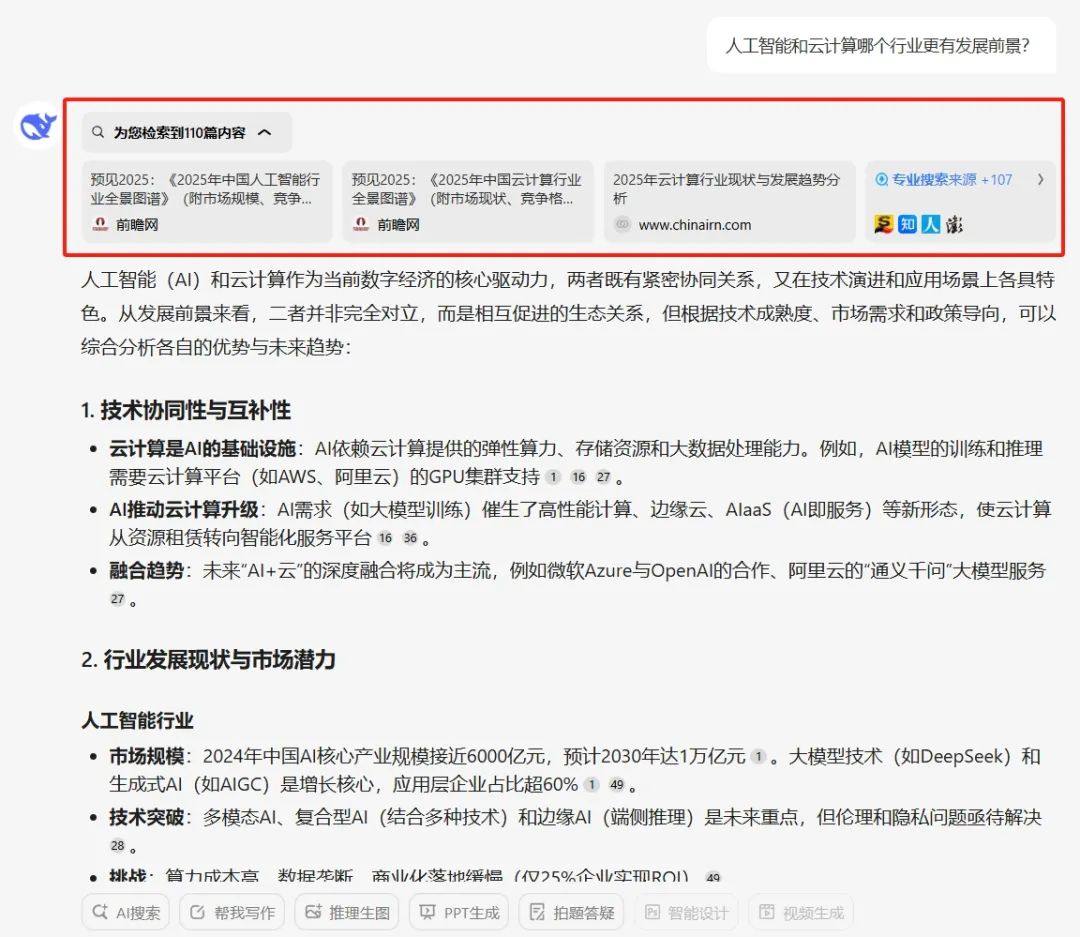Open citation 1 after 达1万亿元
The image size is (1080, 937).
pyautogui.click(x=758, y=756)
